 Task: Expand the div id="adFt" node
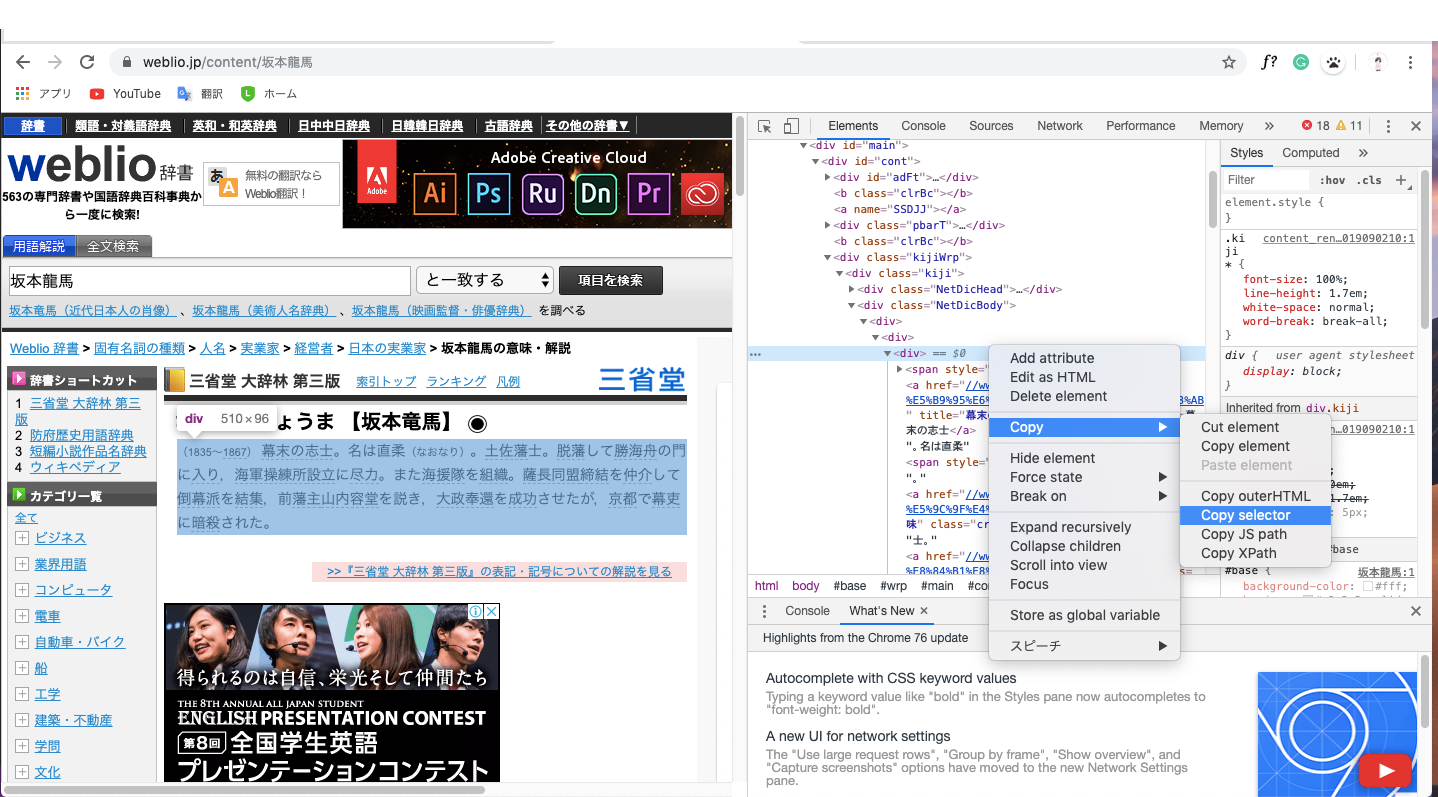click(828, 177)
